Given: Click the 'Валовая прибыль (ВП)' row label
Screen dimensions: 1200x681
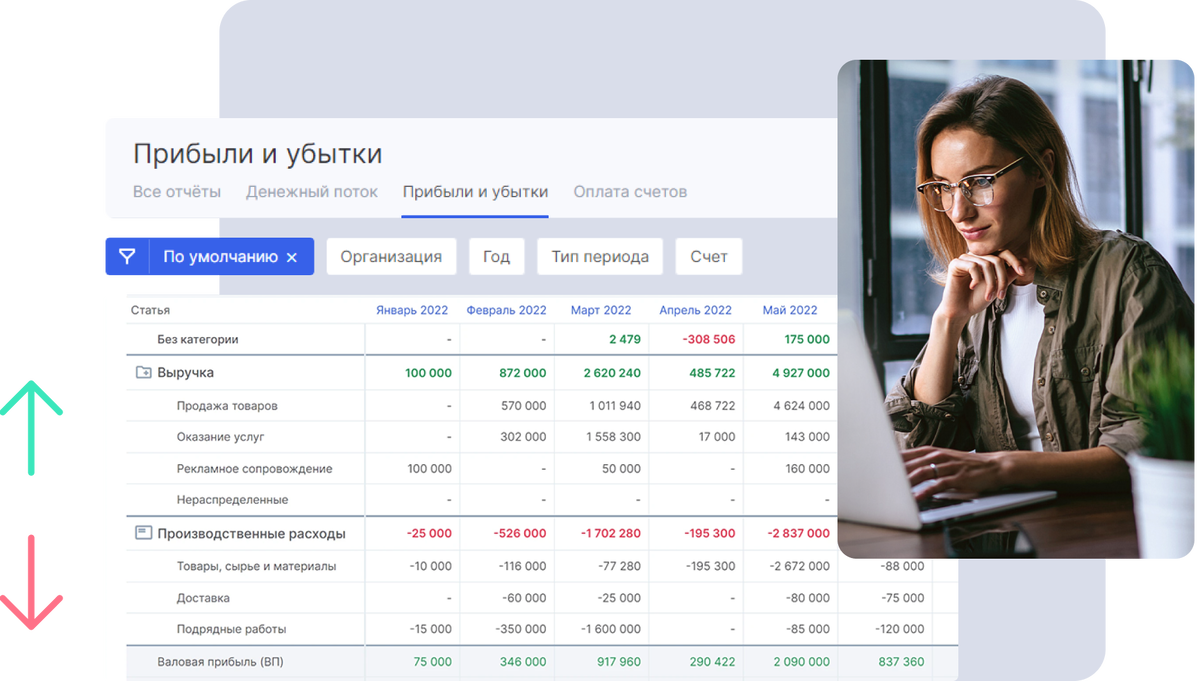Looking at the screenshot, I should pyautogui.click(x=220, y=662).
